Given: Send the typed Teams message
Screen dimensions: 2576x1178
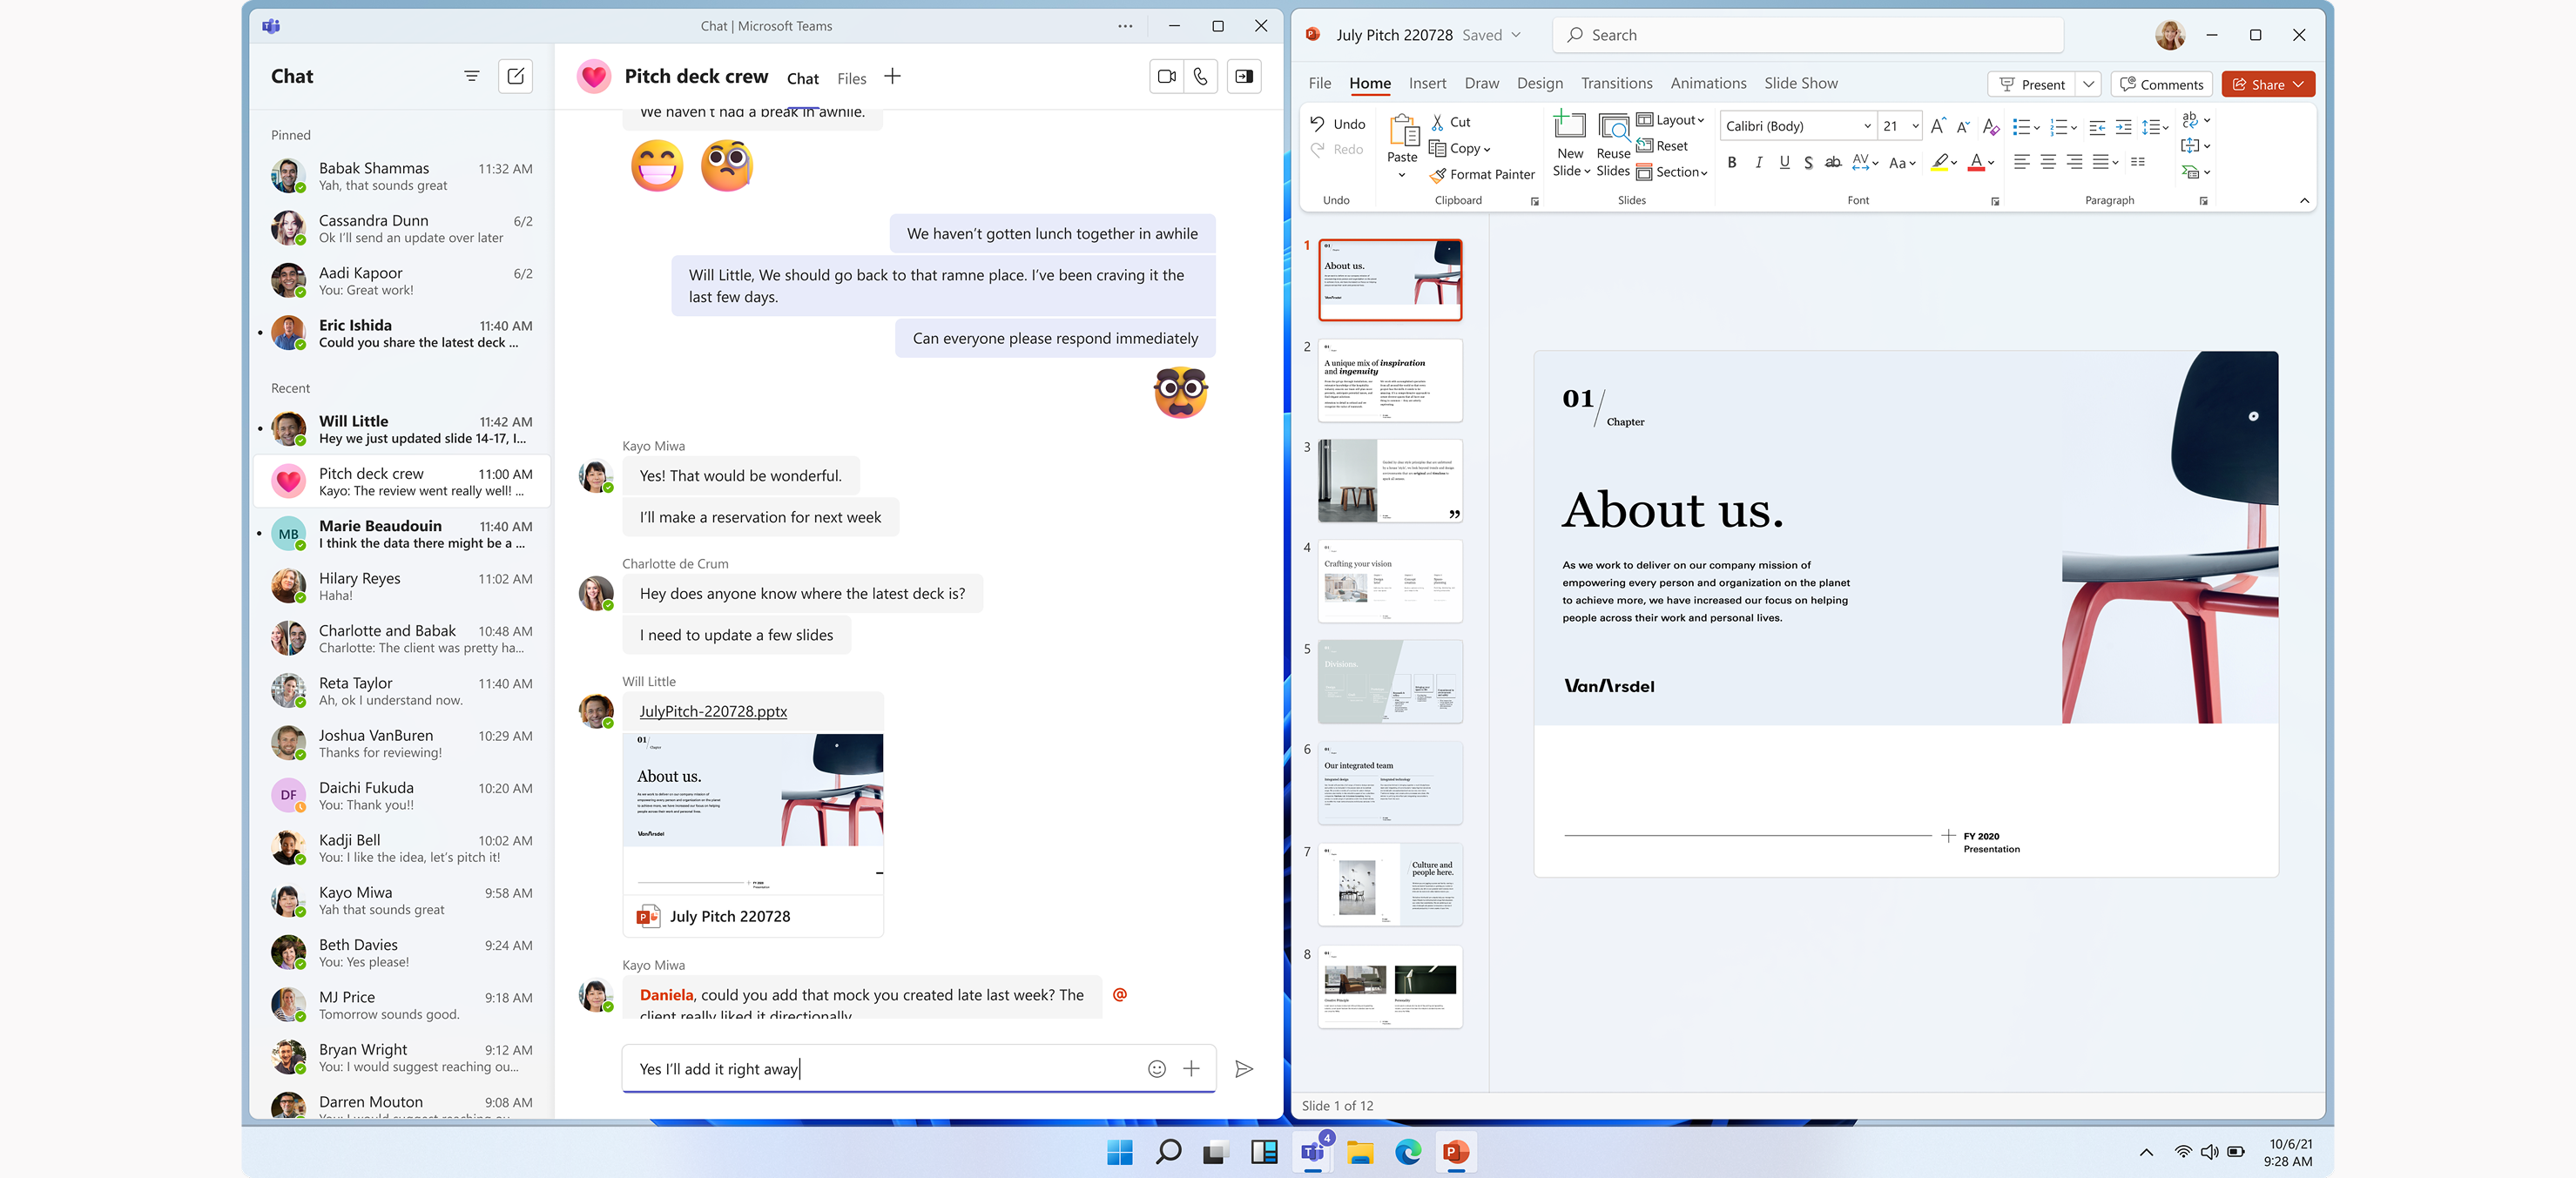Looking at the screenshot, I should [x=1244, y=1068].
